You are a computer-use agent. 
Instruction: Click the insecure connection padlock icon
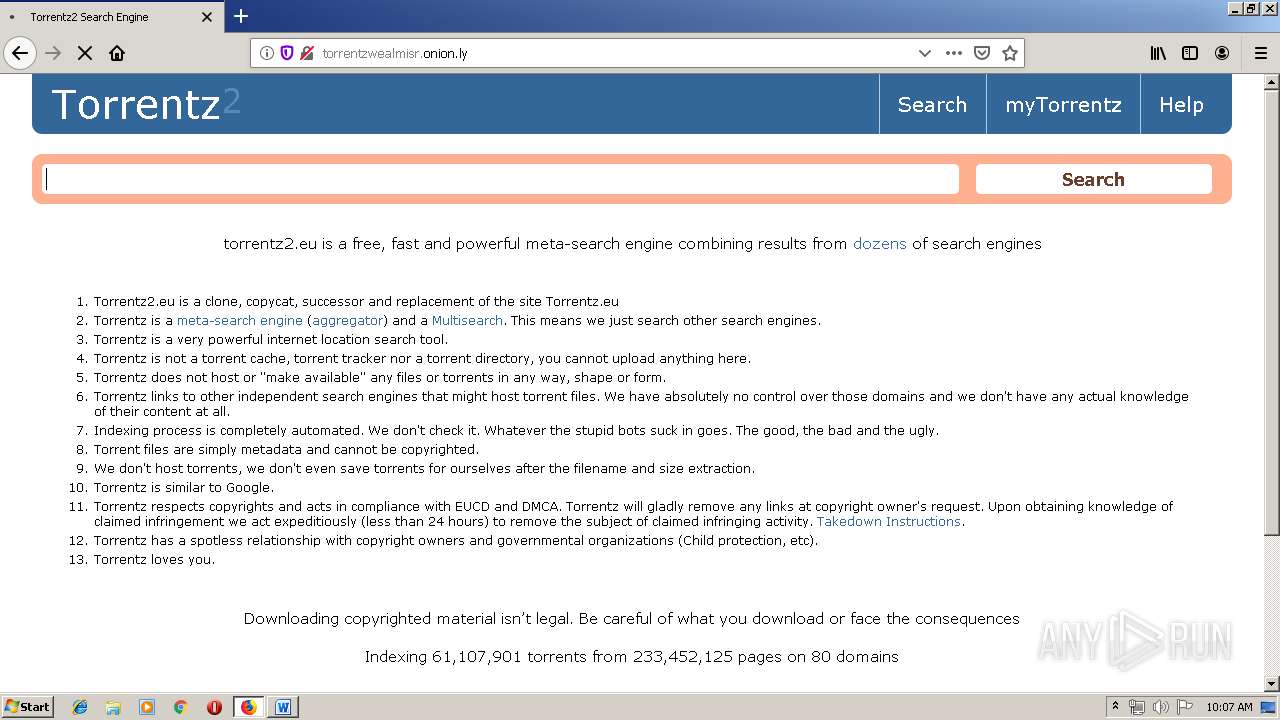click(307, 53)
